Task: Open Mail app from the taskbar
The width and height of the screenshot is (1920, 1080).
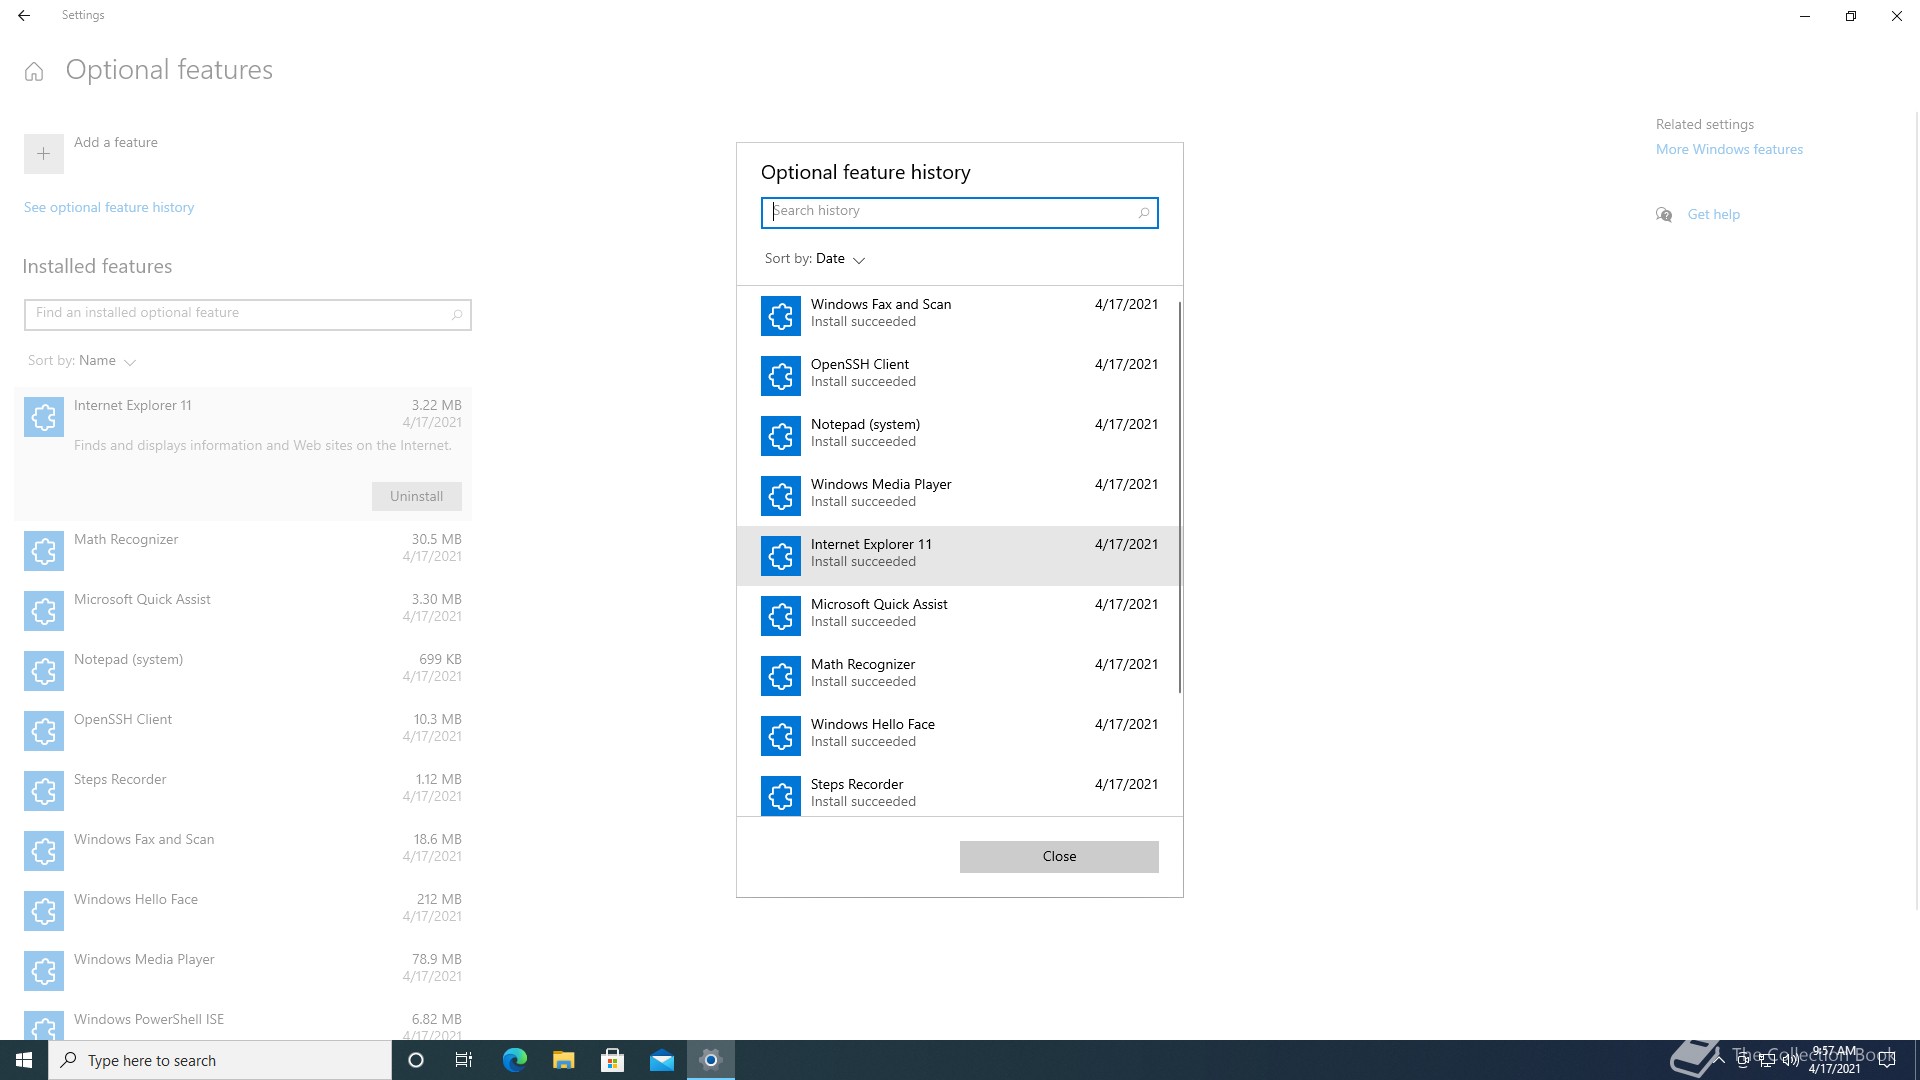Action: pyautogui.click(x=662, y=1060)
